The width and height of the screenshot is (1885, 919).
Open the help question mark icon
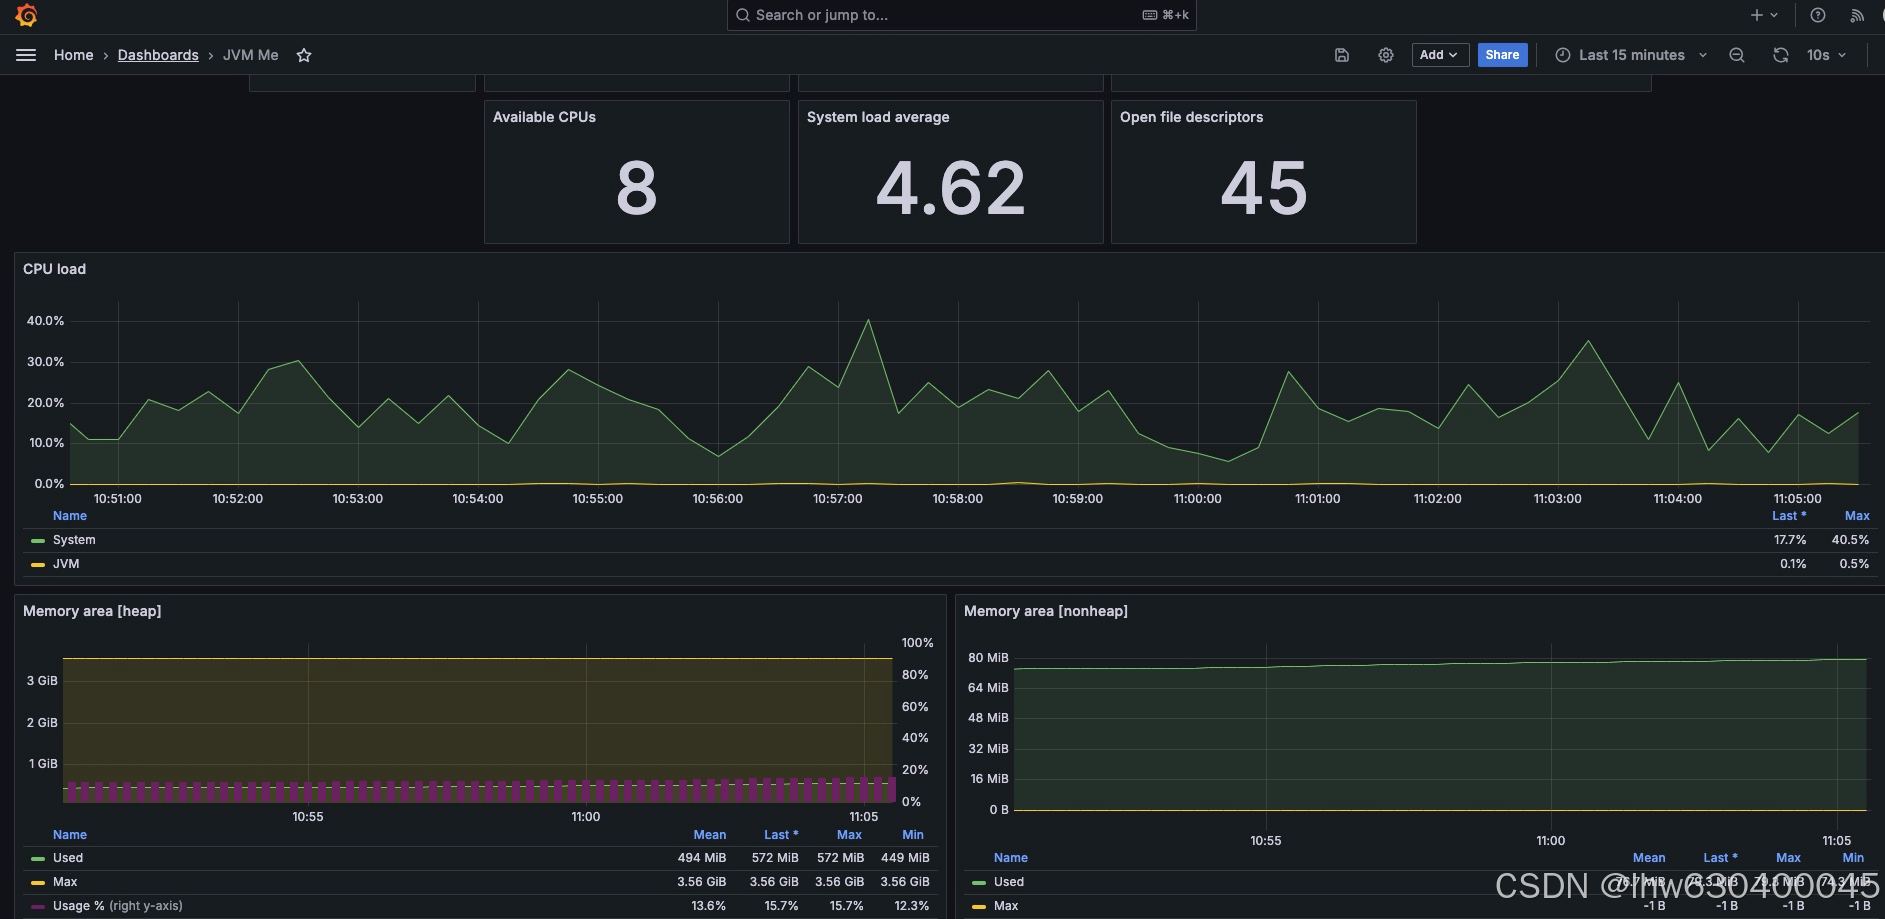[1818, 15]
